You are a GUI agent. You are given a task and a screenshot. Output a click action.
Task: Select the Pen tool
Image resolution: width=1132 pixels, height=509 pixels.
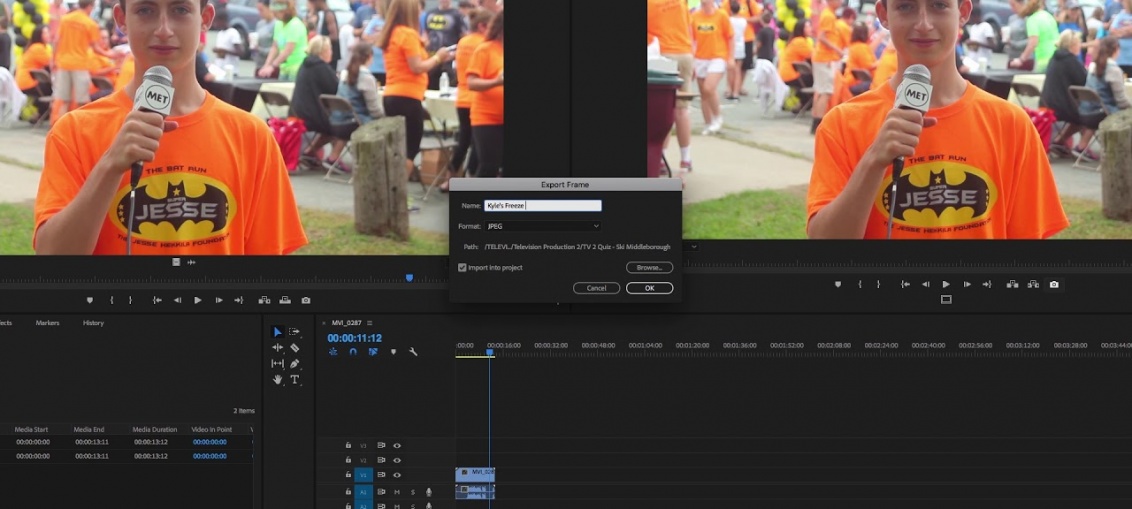(295, 364)
